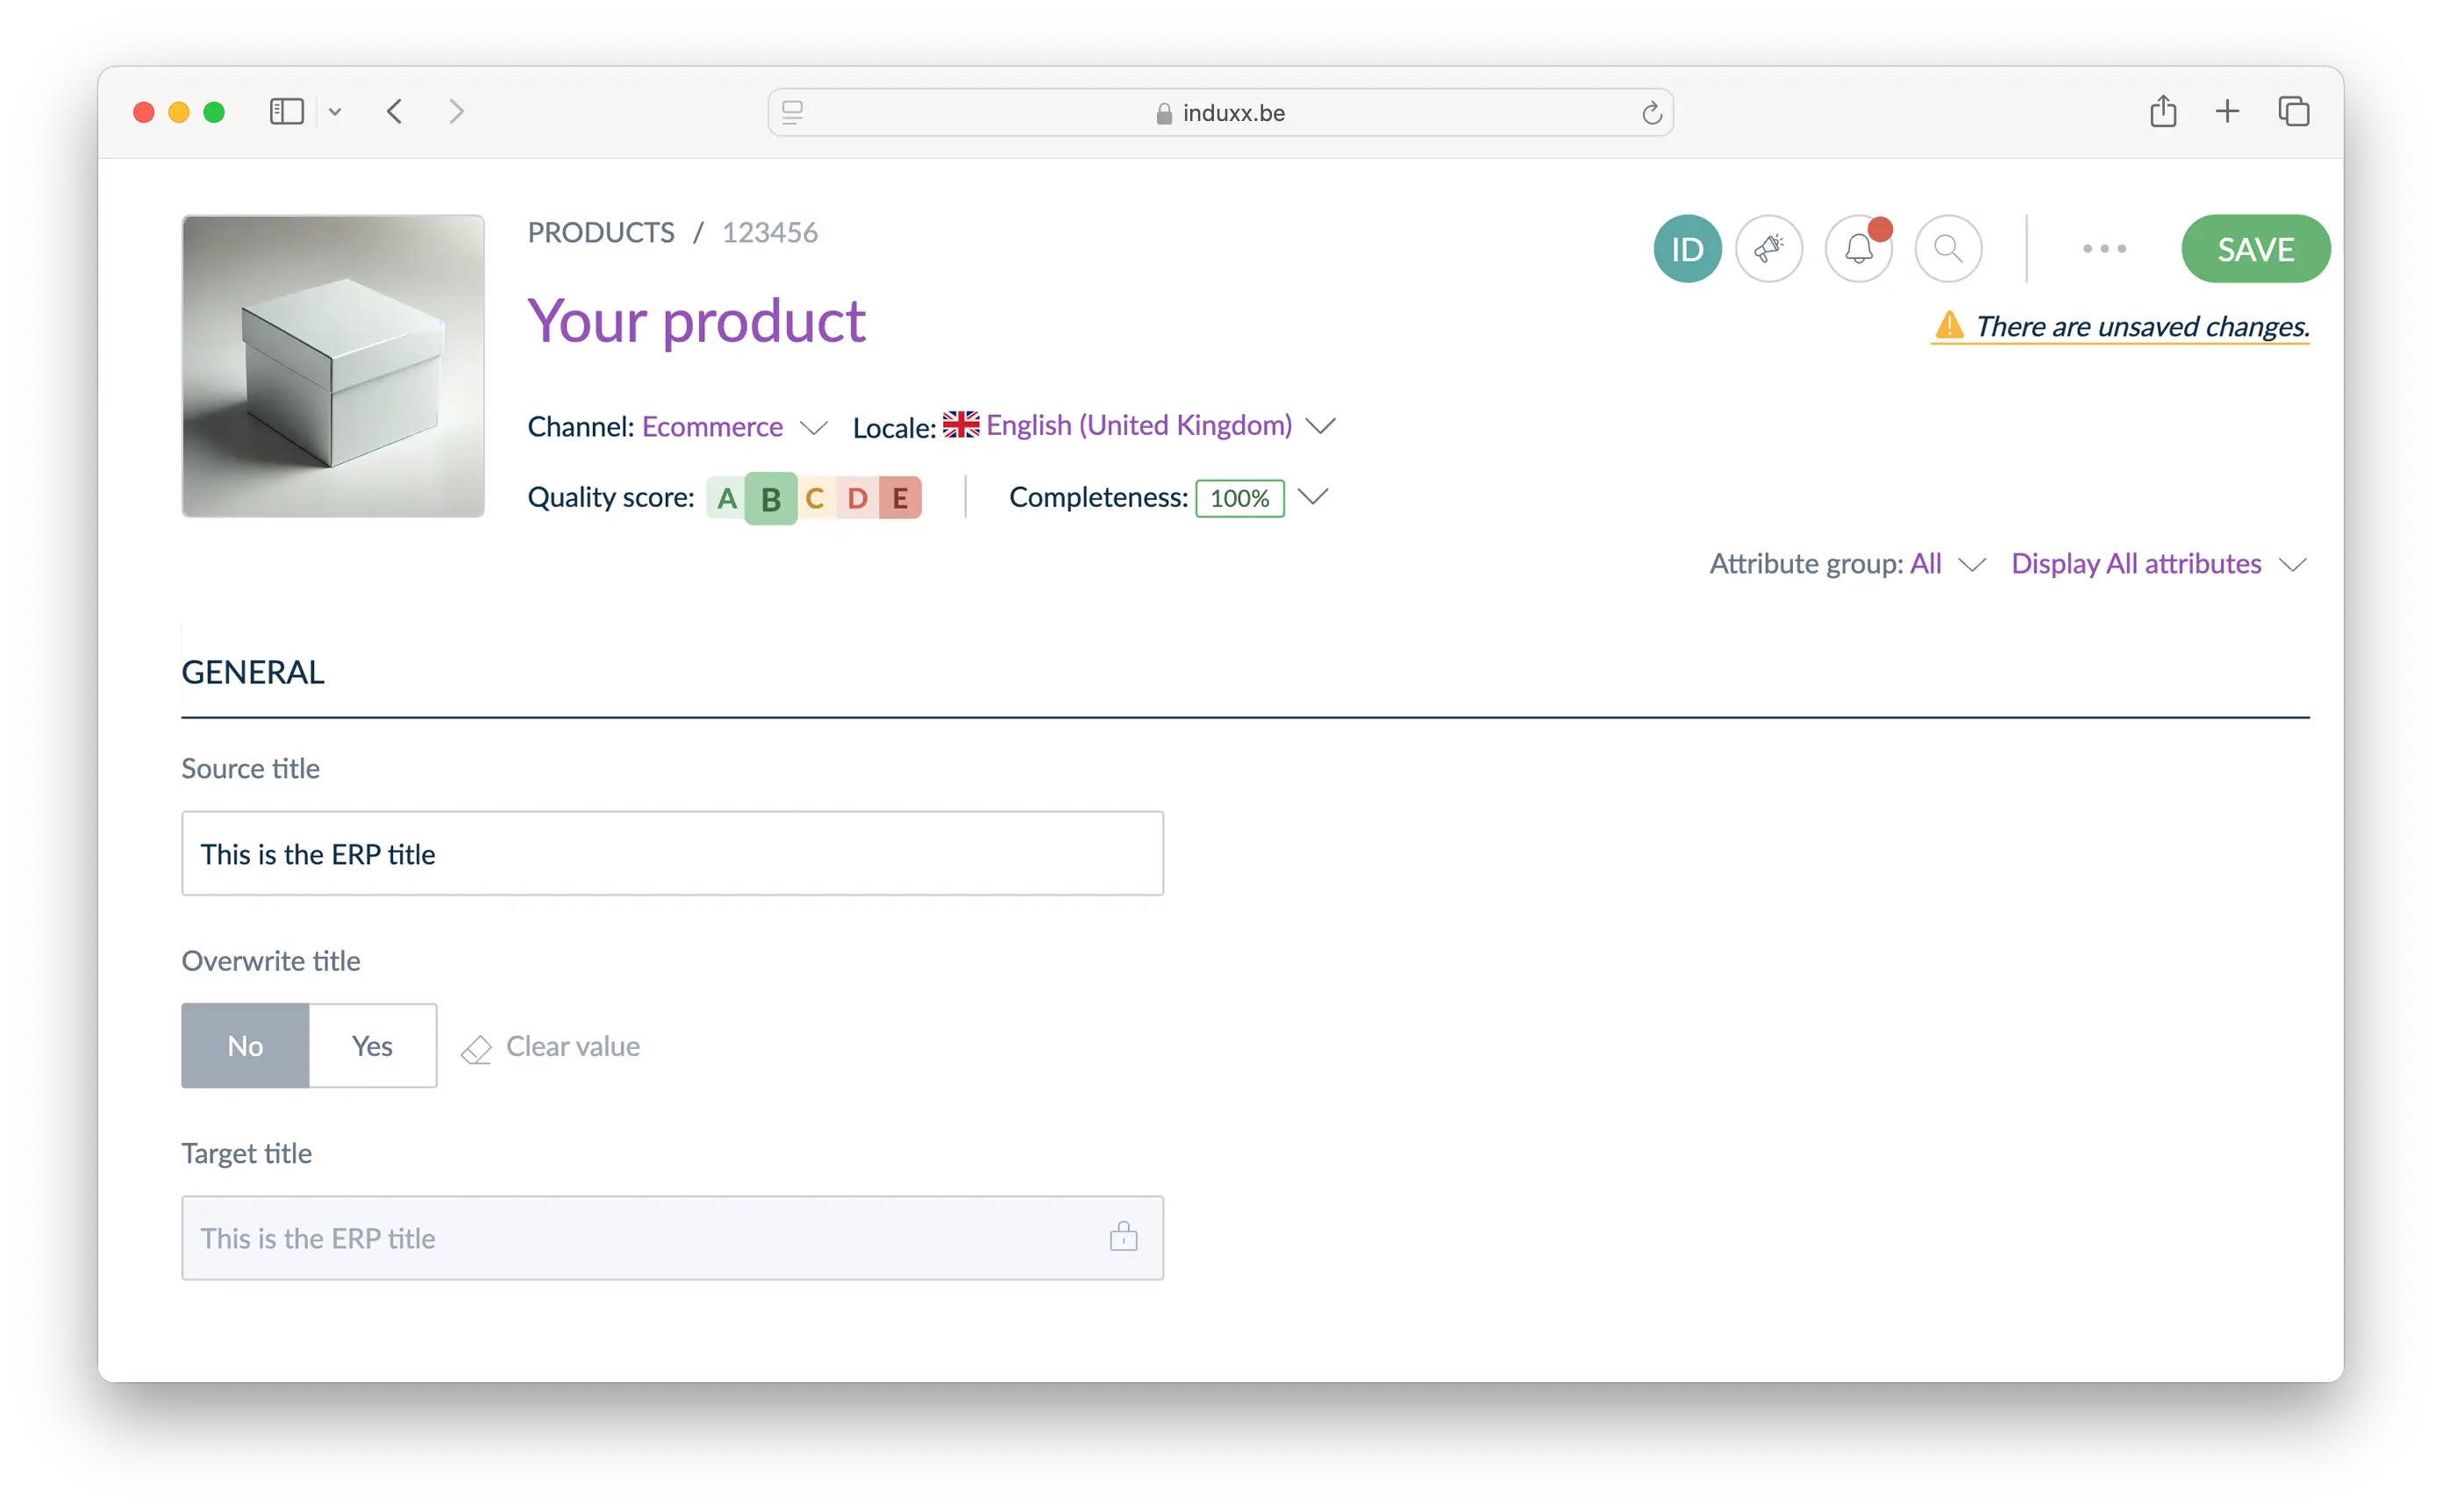Viewport: 2442px width, 1512px height.
Task: Open the notifications bell icon
Action: pyautogui.click(x=1858, y=249)
